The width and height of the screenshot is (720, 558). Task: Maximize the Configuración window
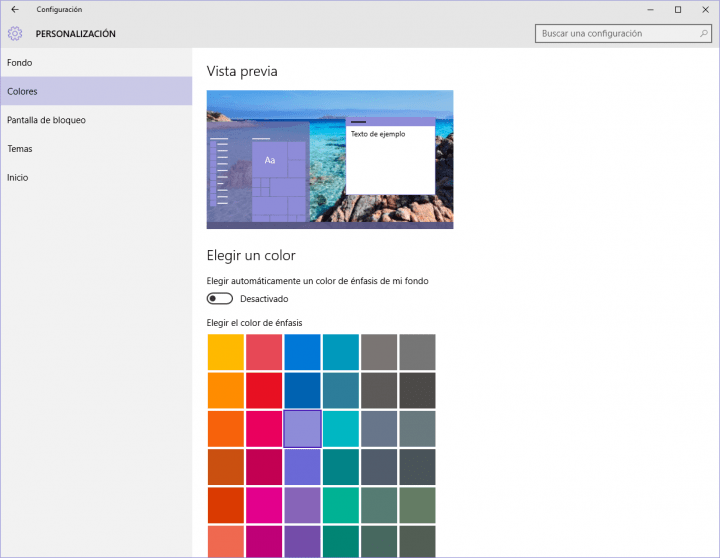click(678, 9)
